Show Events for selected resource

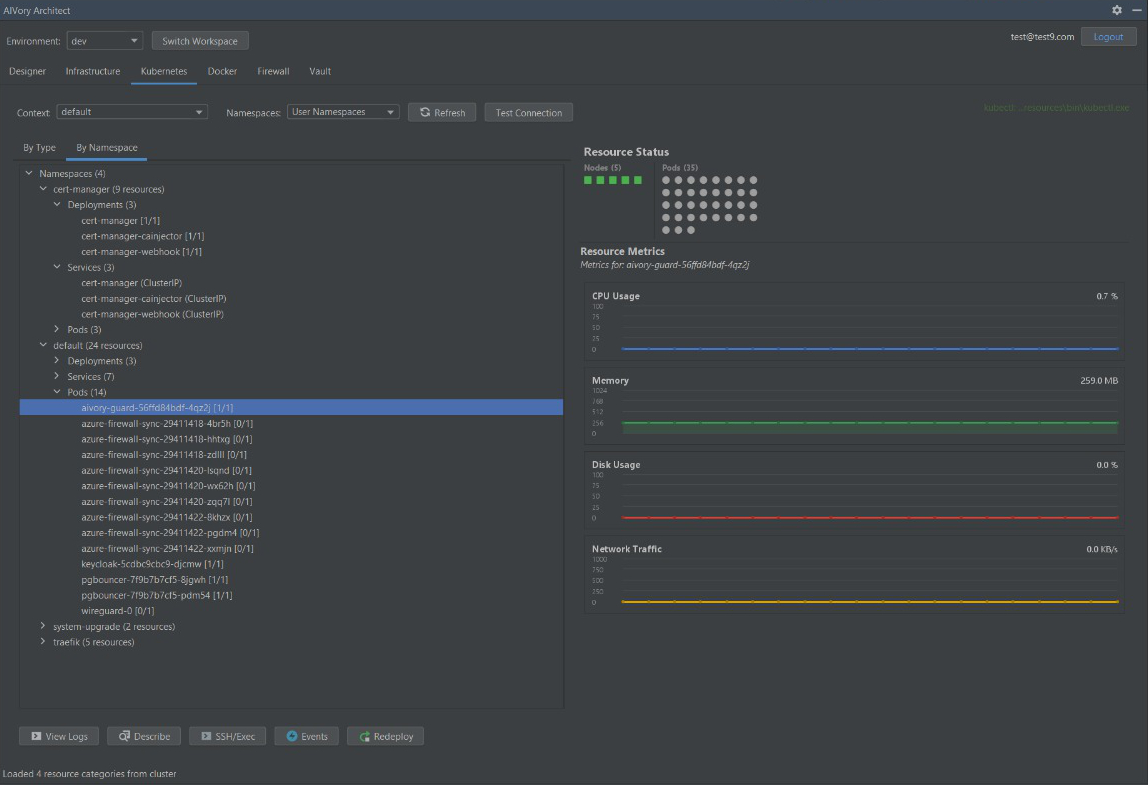(x=307, y=736)
